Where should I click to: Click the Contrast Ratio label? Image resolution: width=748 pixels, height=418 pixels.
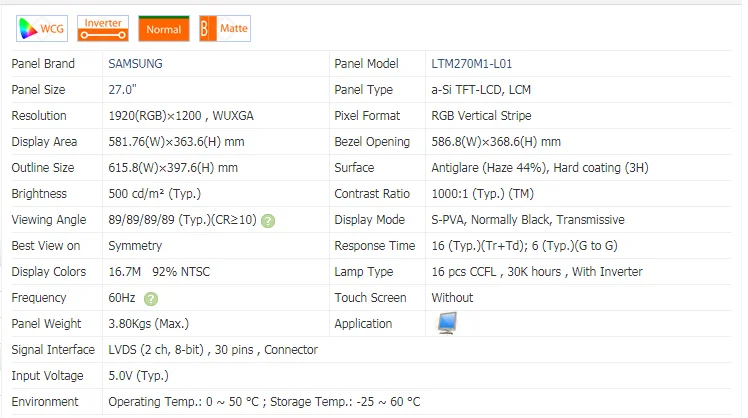(372, 194)
